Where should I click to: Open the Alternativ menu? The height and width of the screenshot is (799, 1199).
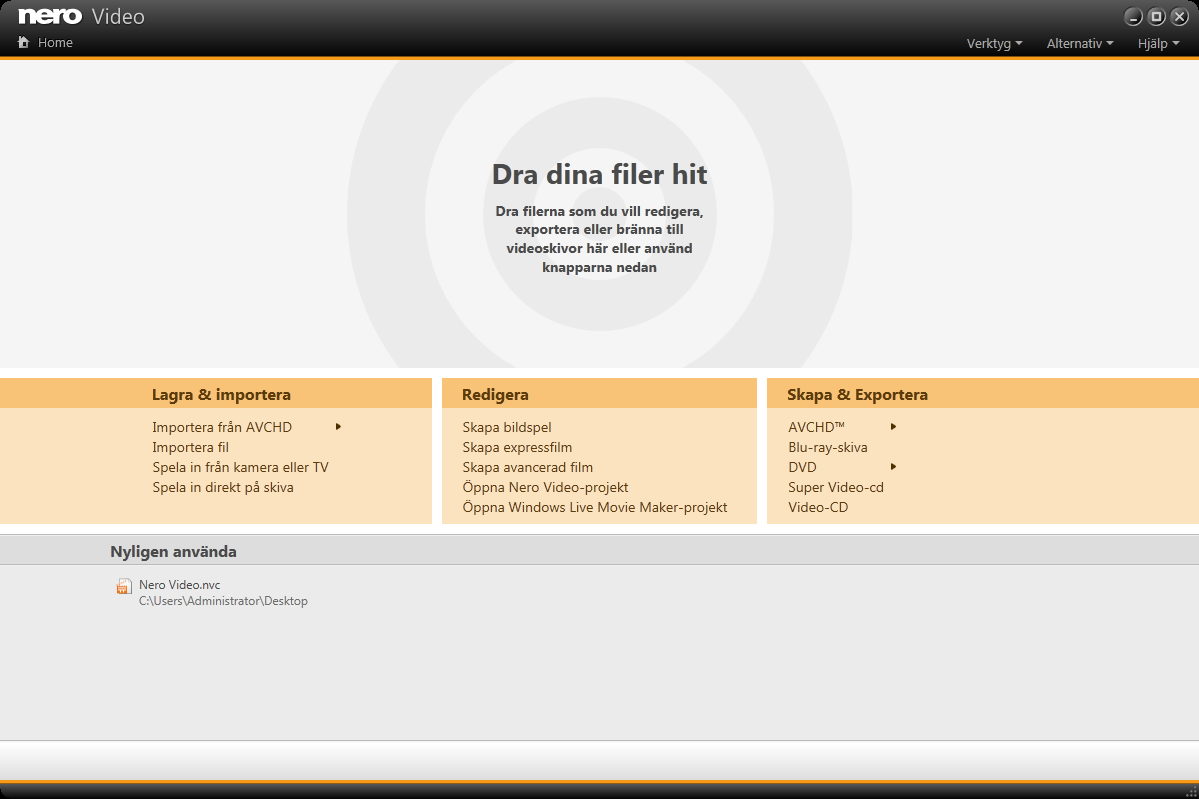pyautogui.click(x=1080, y=44)
